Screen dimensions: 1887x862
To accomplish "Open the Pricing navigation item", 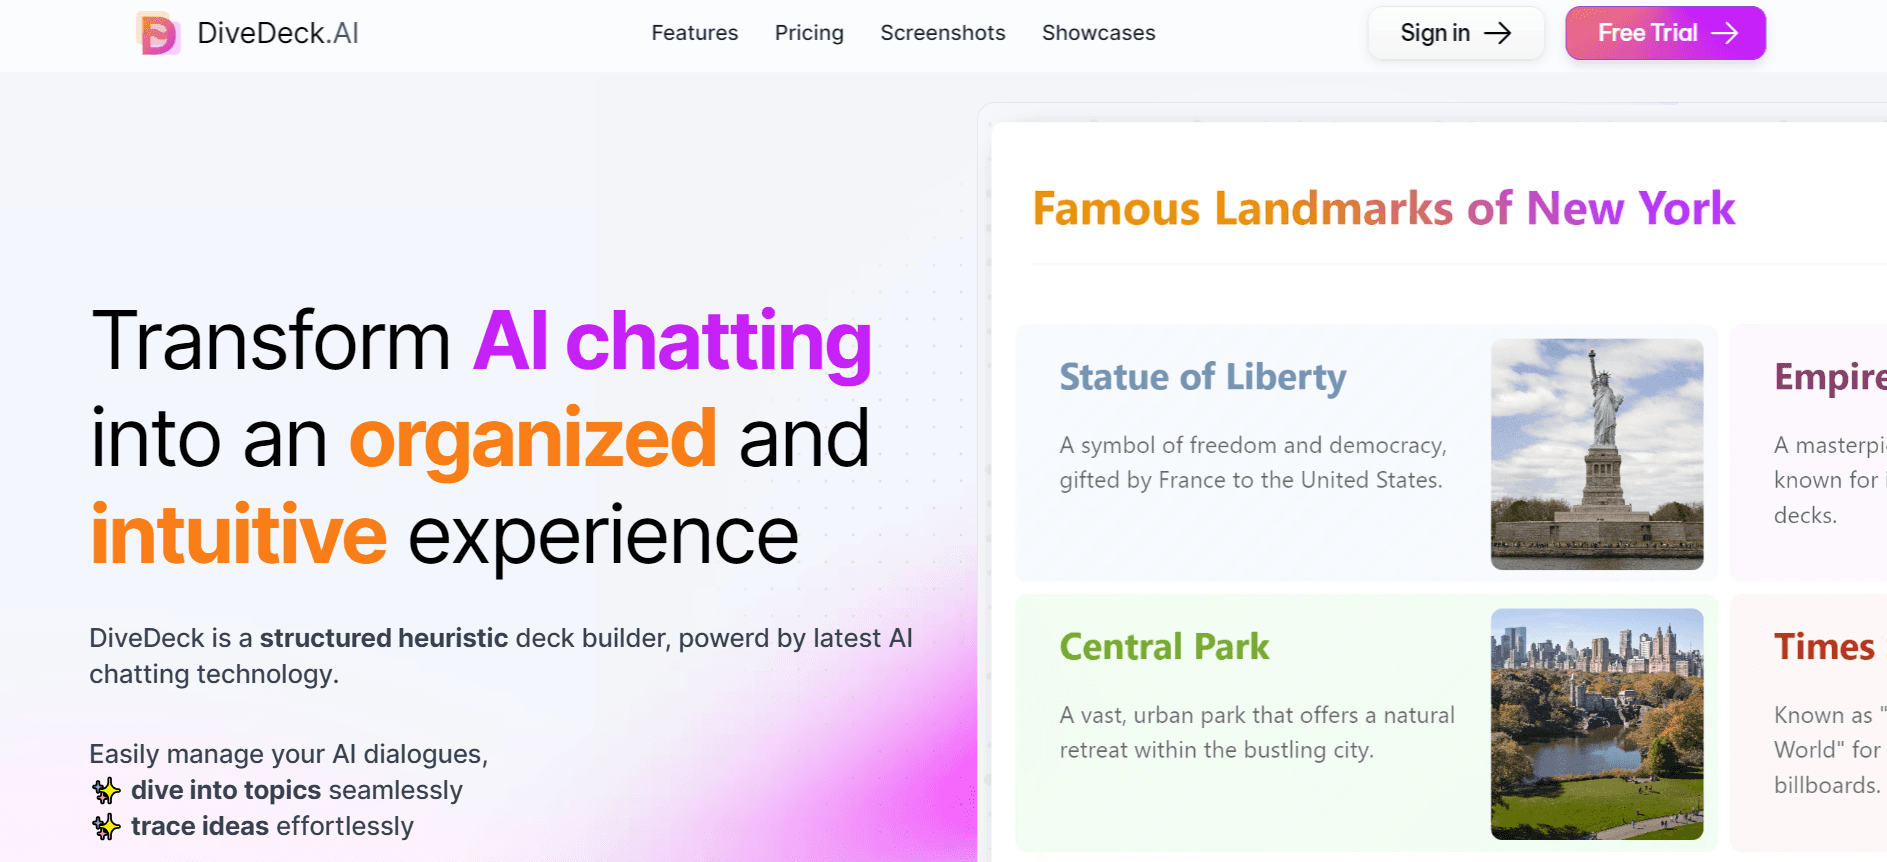I will click(x=808, y=33).
